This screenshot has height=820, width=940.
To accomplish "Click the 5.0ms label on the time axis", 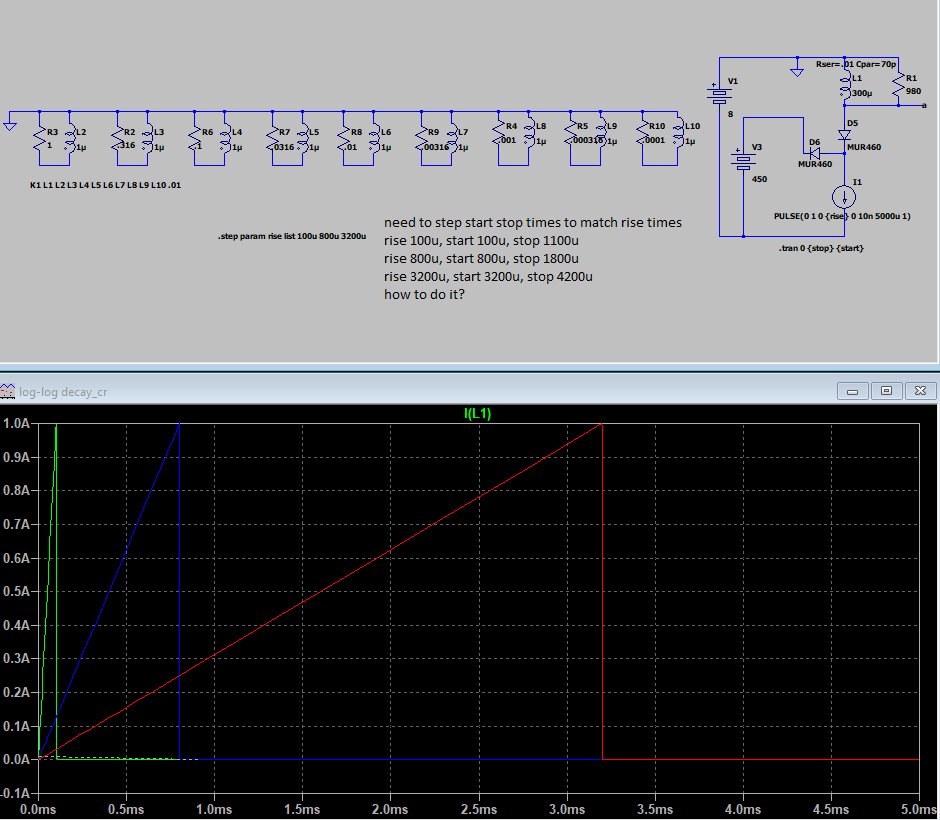I will click(917, 808).
